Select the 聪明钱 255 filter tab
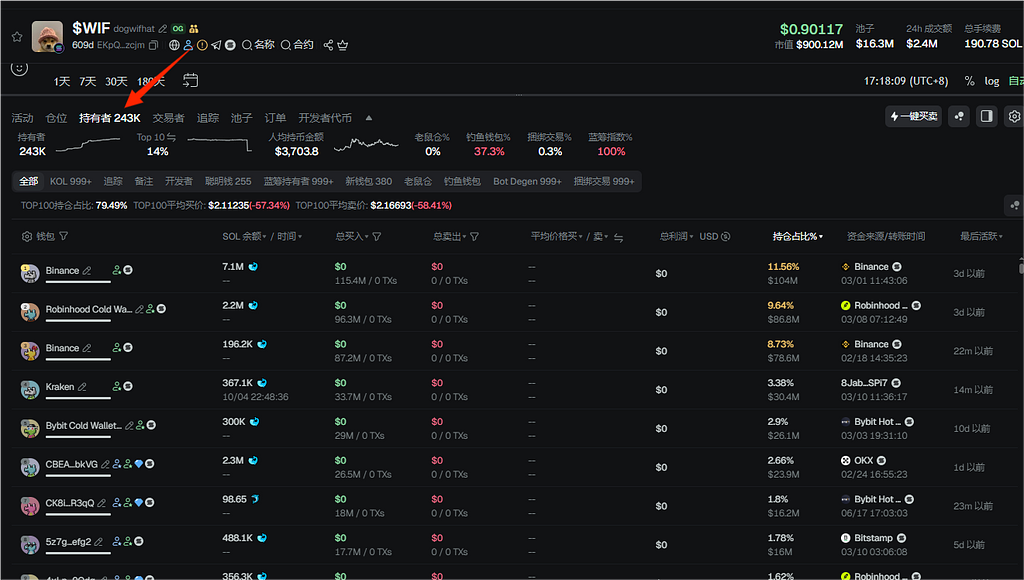Screen dimensions: 1024x580 pos(228,181)
